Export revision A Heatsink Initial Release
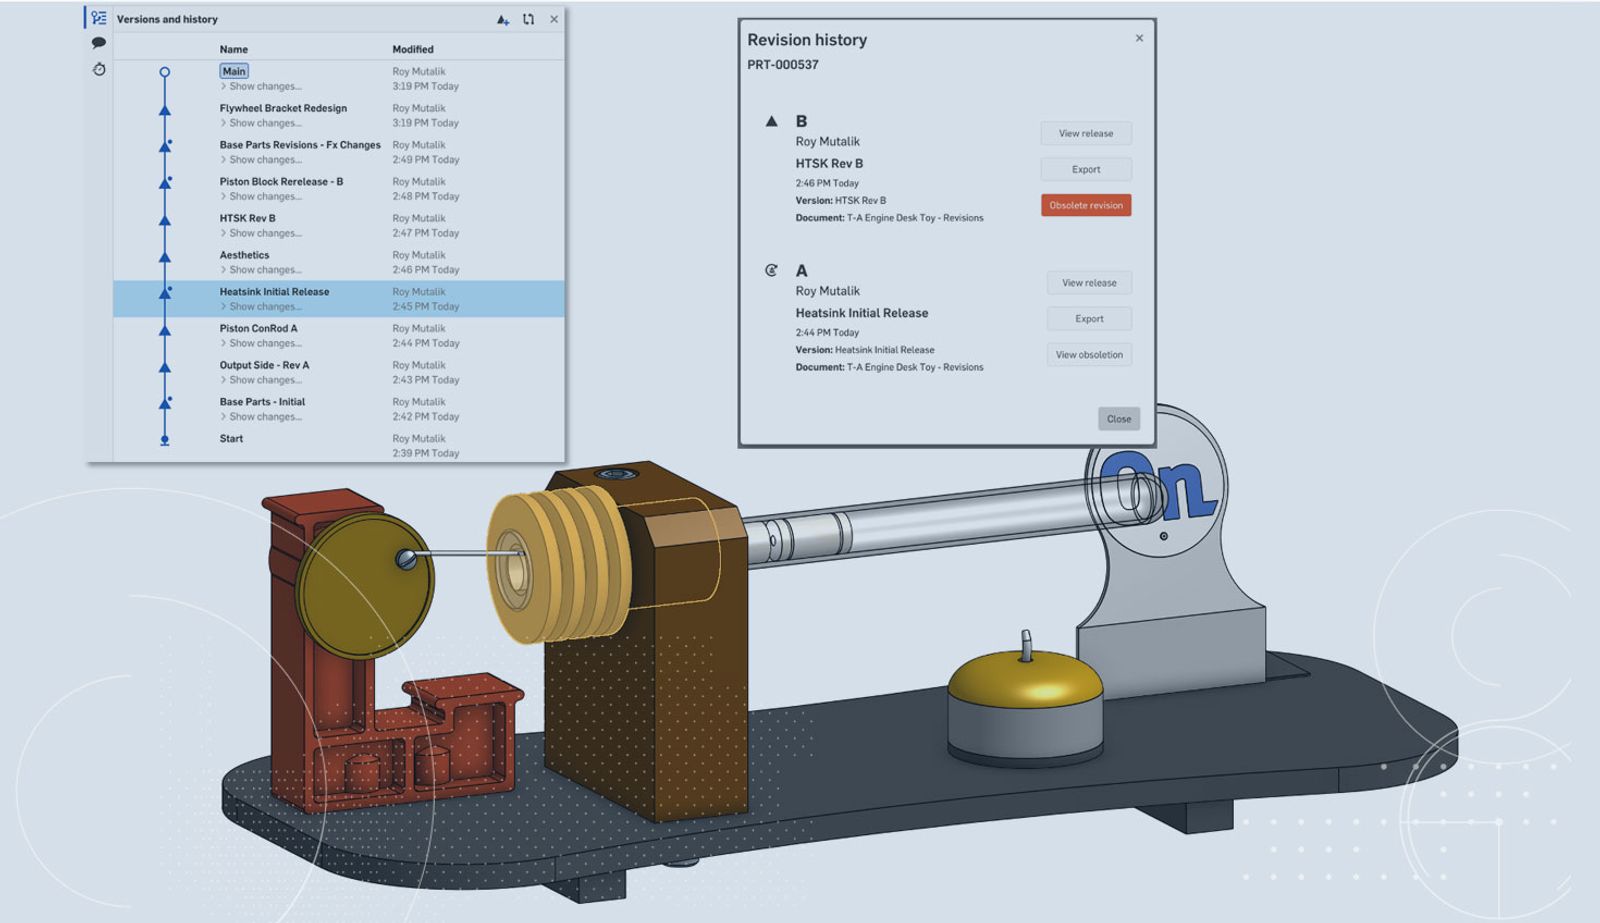1600x923 pixels. tap(1089, 319)
